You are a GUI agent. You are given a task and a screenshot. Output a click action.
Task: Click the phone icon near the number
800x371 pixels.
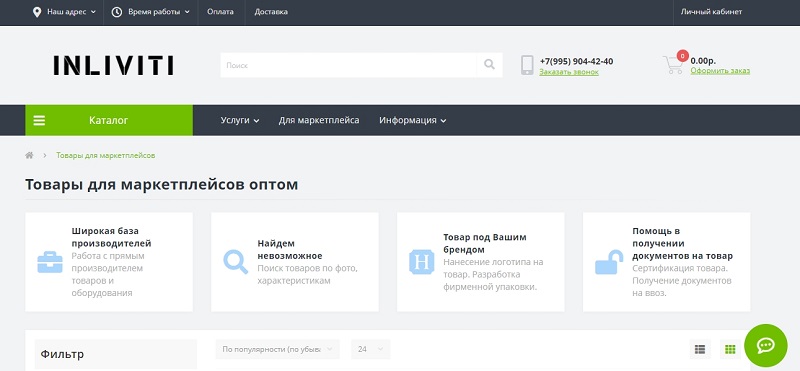click(x=527, y=65)
